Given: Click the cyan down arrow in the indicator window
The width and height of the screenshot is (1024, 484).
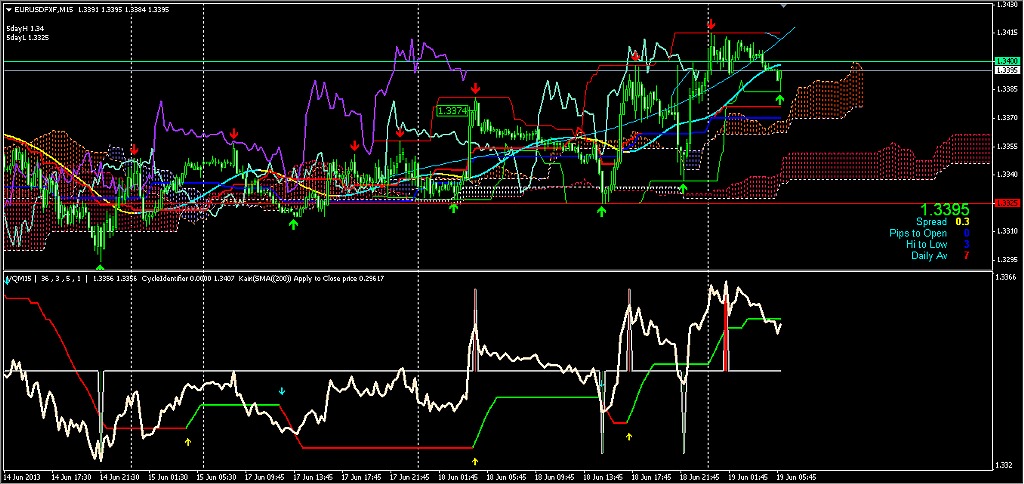Looking at the screenshot, I should click(281, 391).
